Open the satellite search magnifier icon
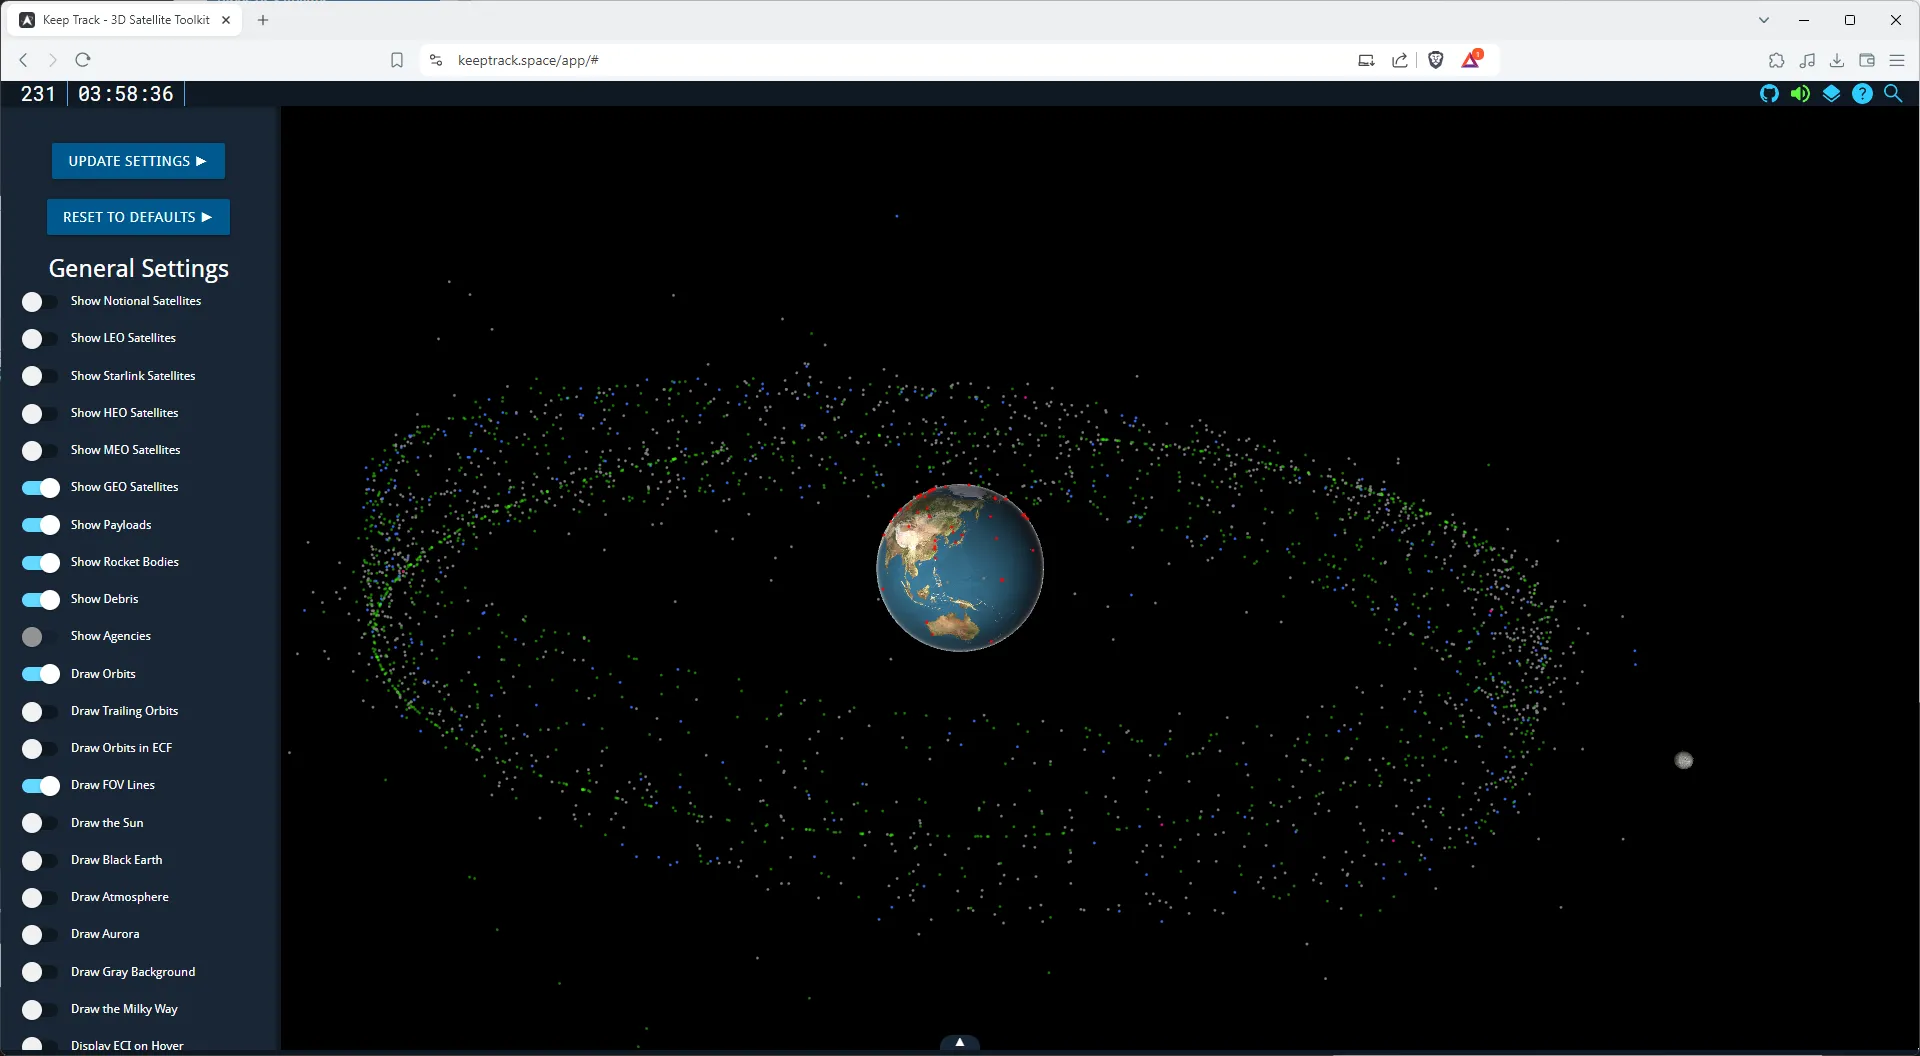Viewport: 1920px width, 1056px height. pos(1893,93)
